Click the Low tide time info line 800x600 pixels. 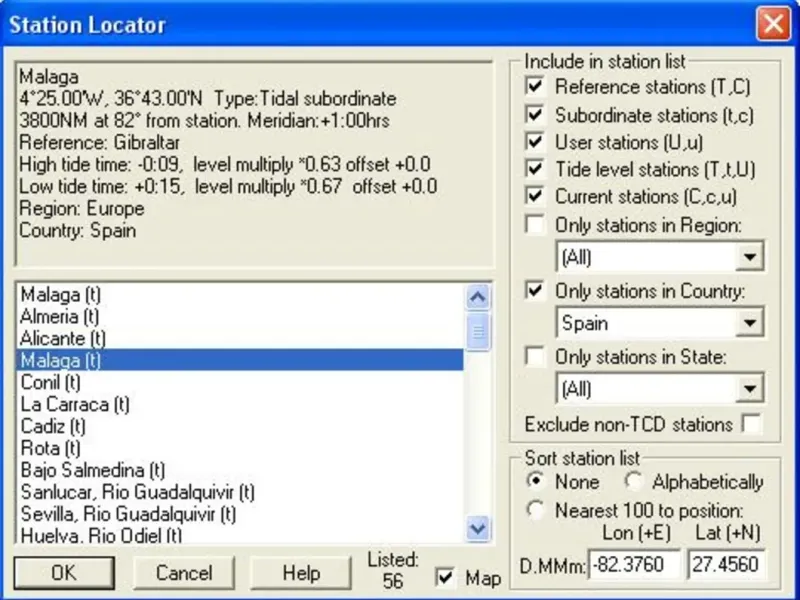[228, 186]
